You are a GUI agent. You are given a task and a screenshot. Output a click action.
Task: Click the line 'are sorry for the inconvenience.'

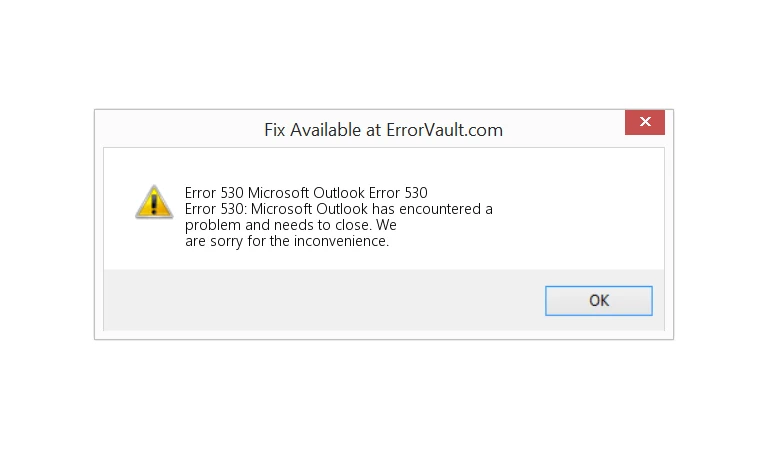point(286,241)
